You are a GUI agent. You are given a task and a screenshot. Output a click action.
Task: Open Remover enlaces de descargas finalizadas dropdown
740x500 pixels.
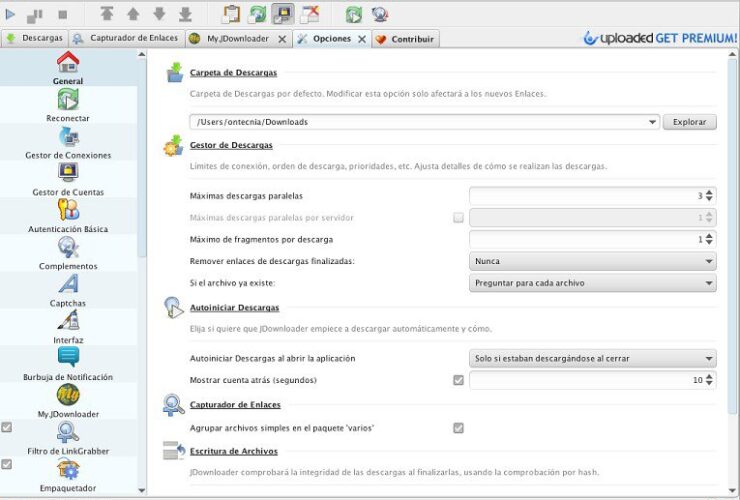pyautogui.click(x=593, y=261)
